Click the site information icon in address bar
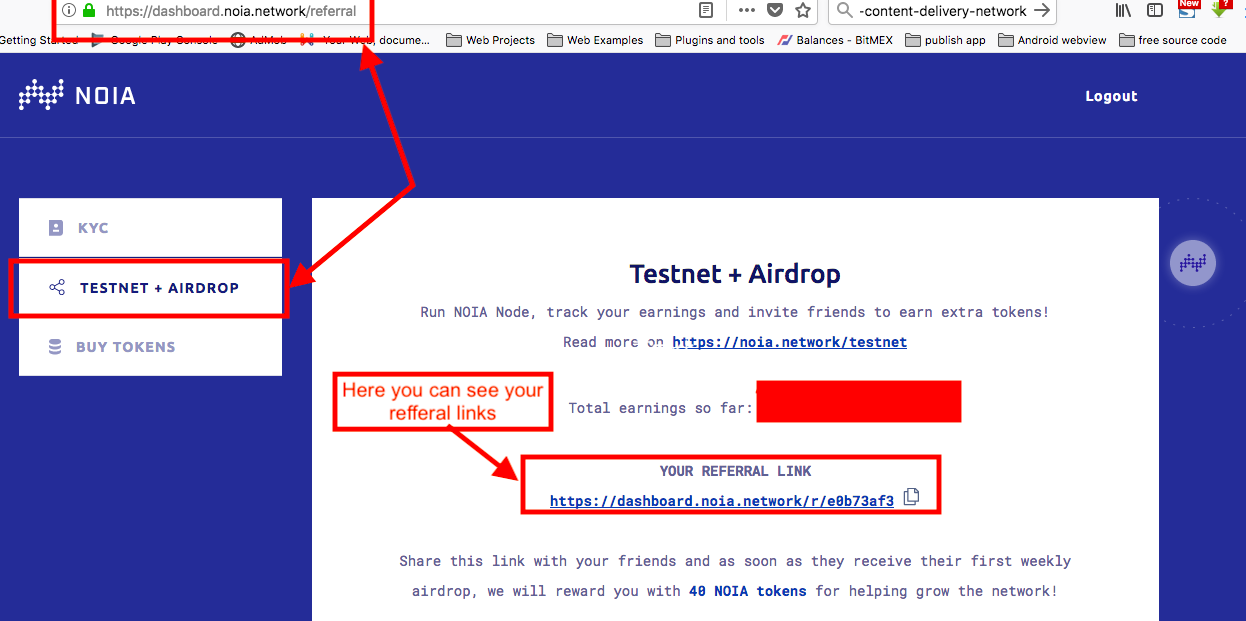 [69, 10]
